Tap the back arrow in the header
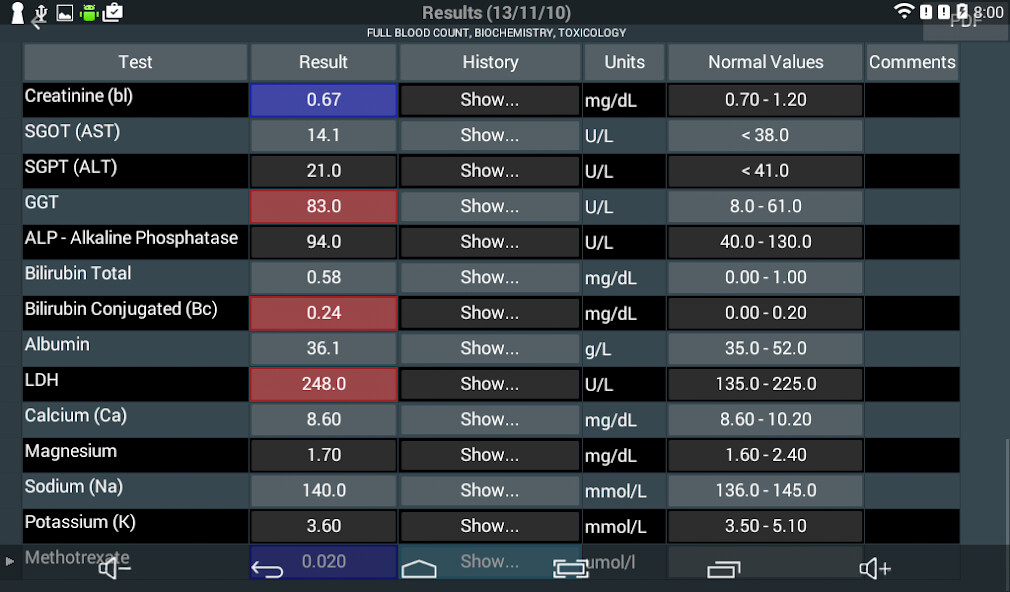 coord(36,24)
